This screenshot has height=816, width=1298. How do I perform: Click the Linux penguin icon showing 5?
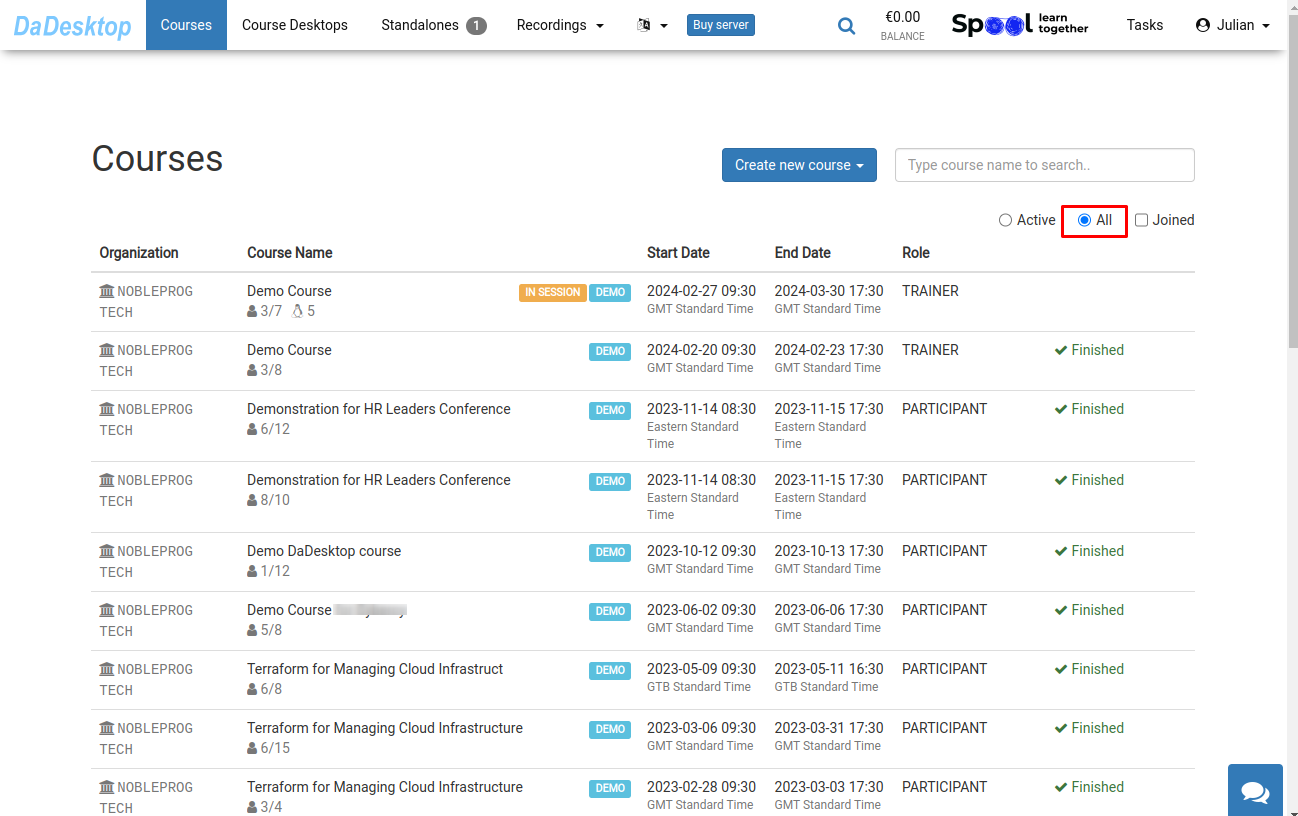pos(297,311)
